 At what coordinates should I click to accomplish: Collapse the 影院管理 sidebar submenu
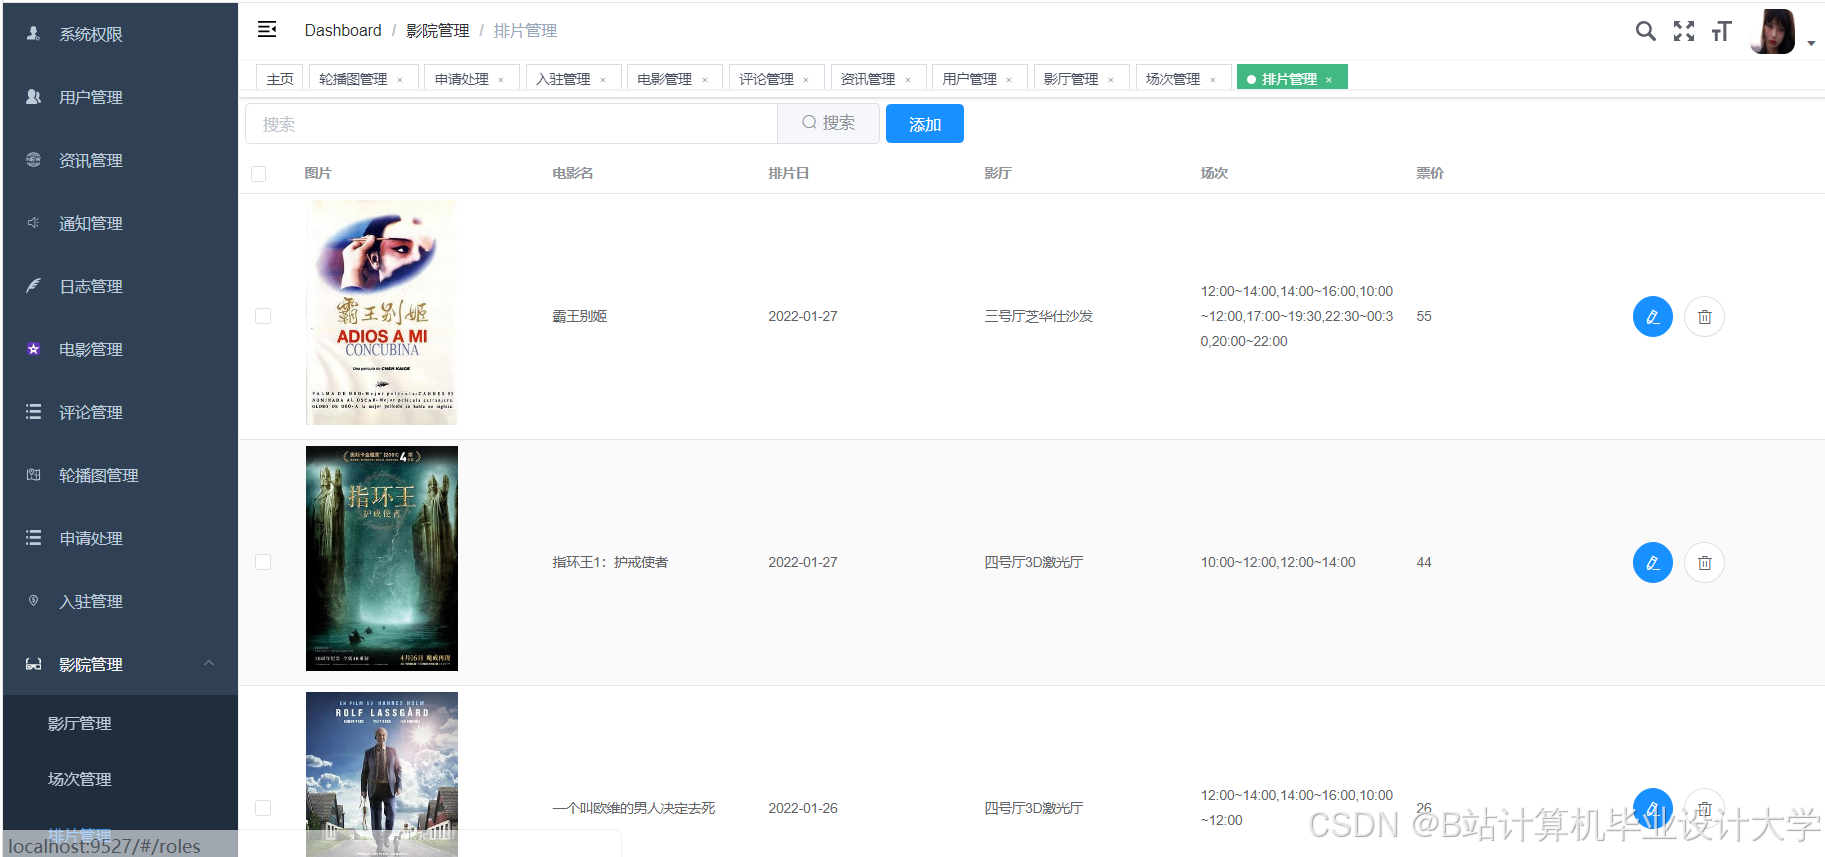[120, 664]
